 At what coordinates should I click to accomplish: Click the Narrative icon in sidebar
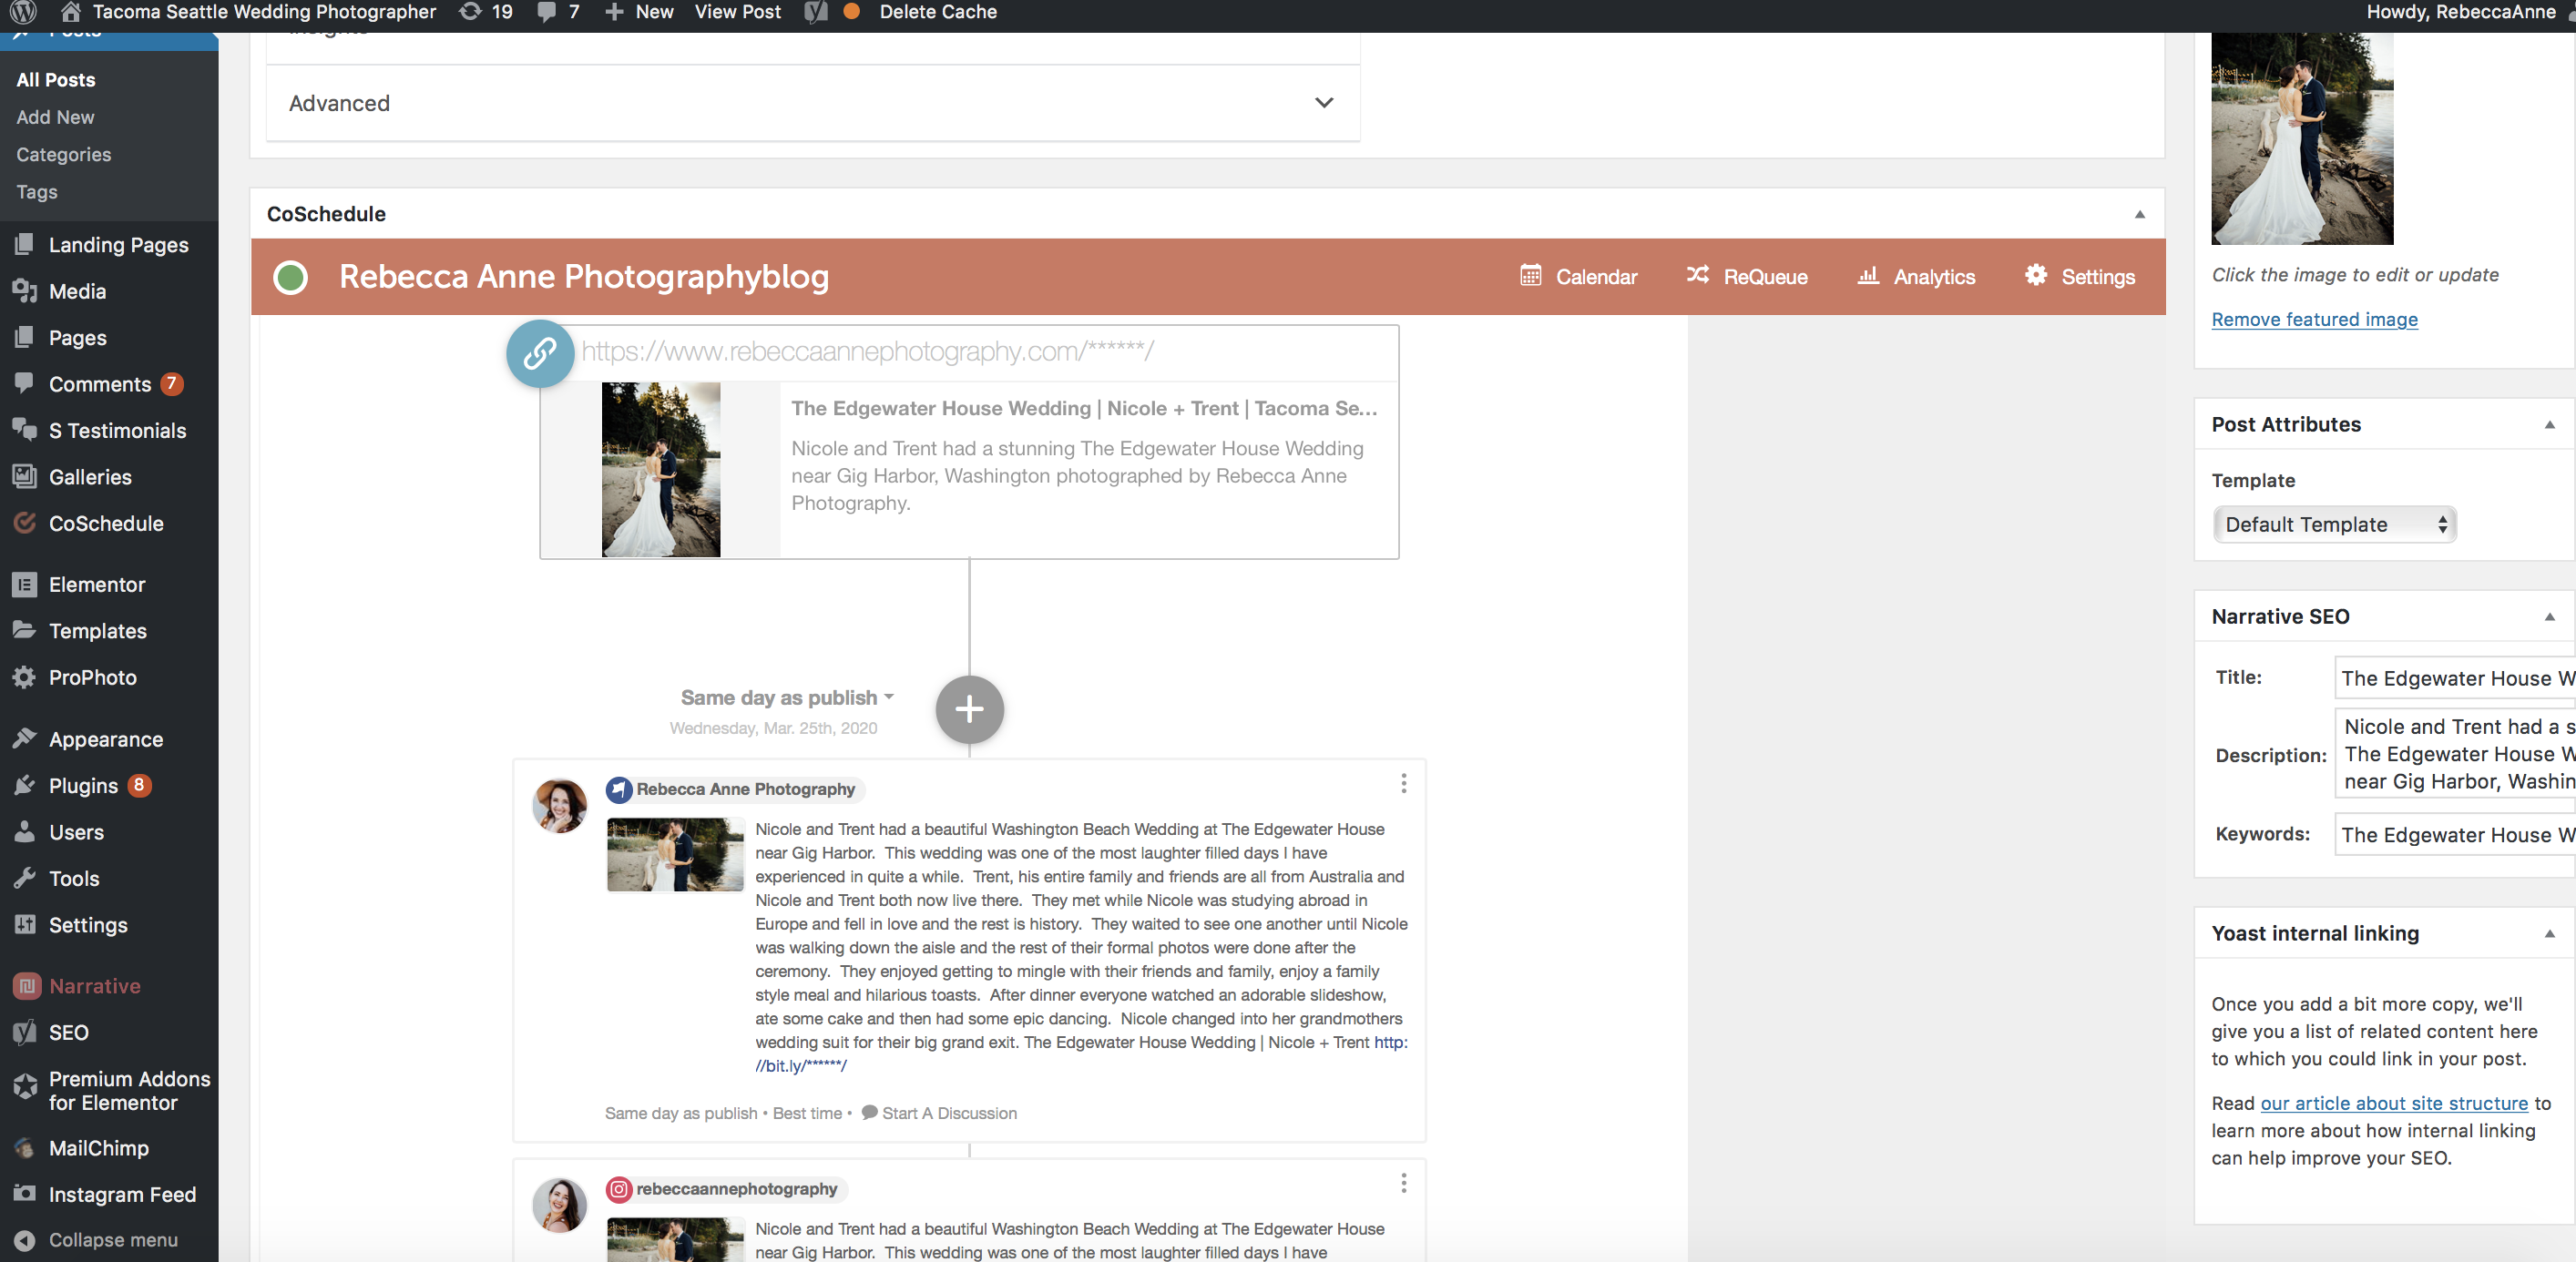[26, 986]
